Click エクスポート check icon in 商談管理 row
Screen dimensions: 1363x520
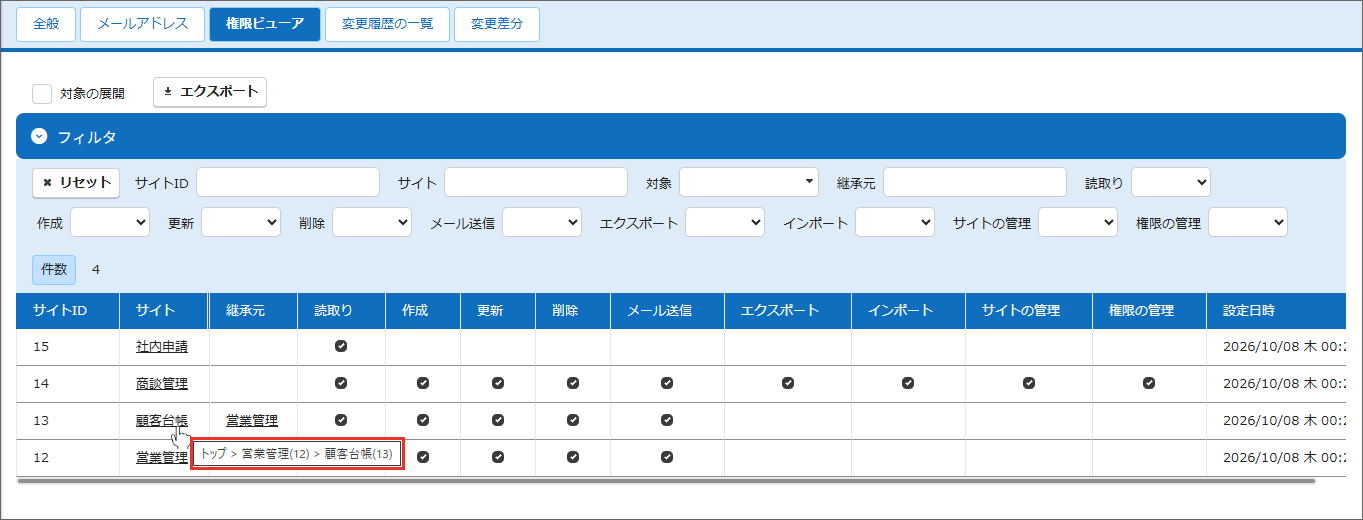click(x=788, y=383)
